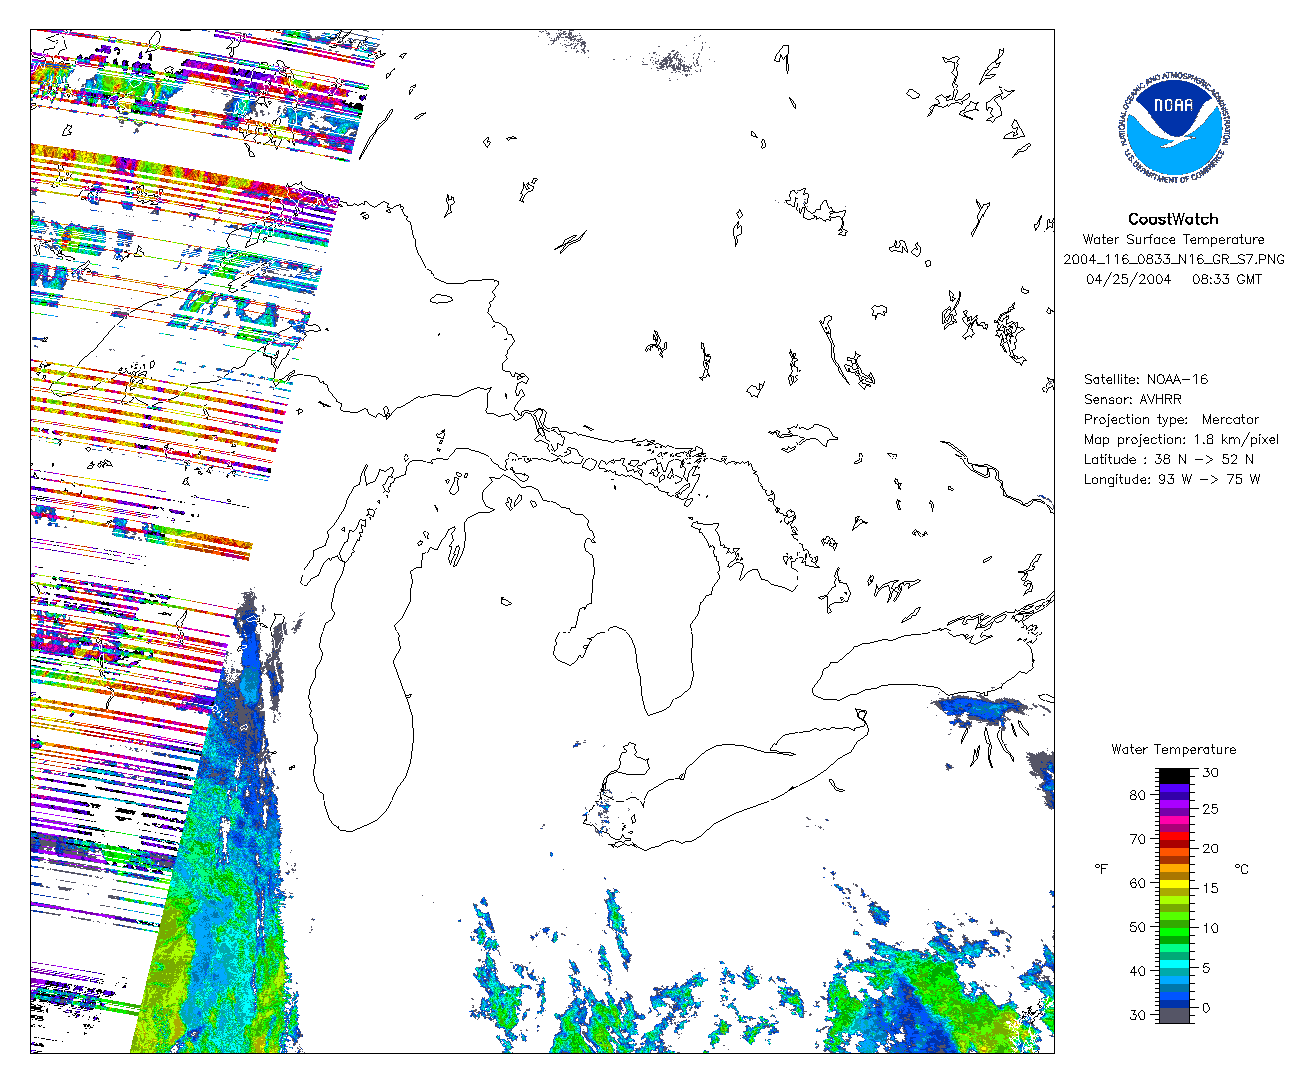Click the time 08:33 GMT
Screen dimensions: 1294x1084
[1227, 279]
